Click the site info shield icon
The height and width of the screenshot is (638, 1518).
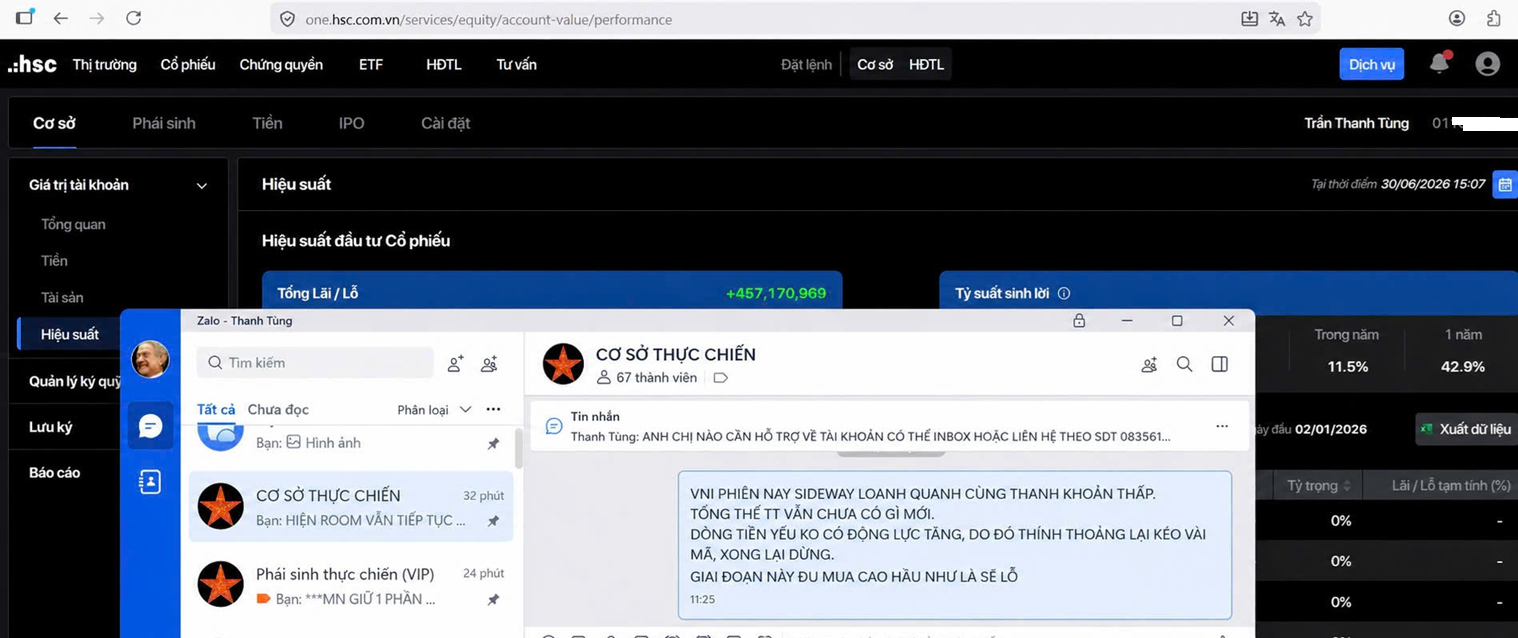[x=287, y=19]
